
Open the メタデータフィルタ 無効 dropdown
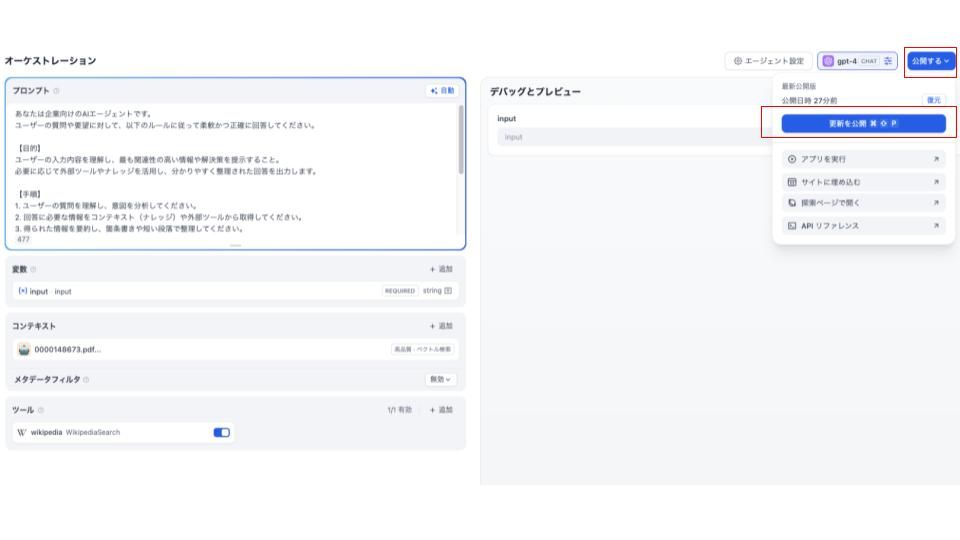pyautogui.click(x=440, y=379)
